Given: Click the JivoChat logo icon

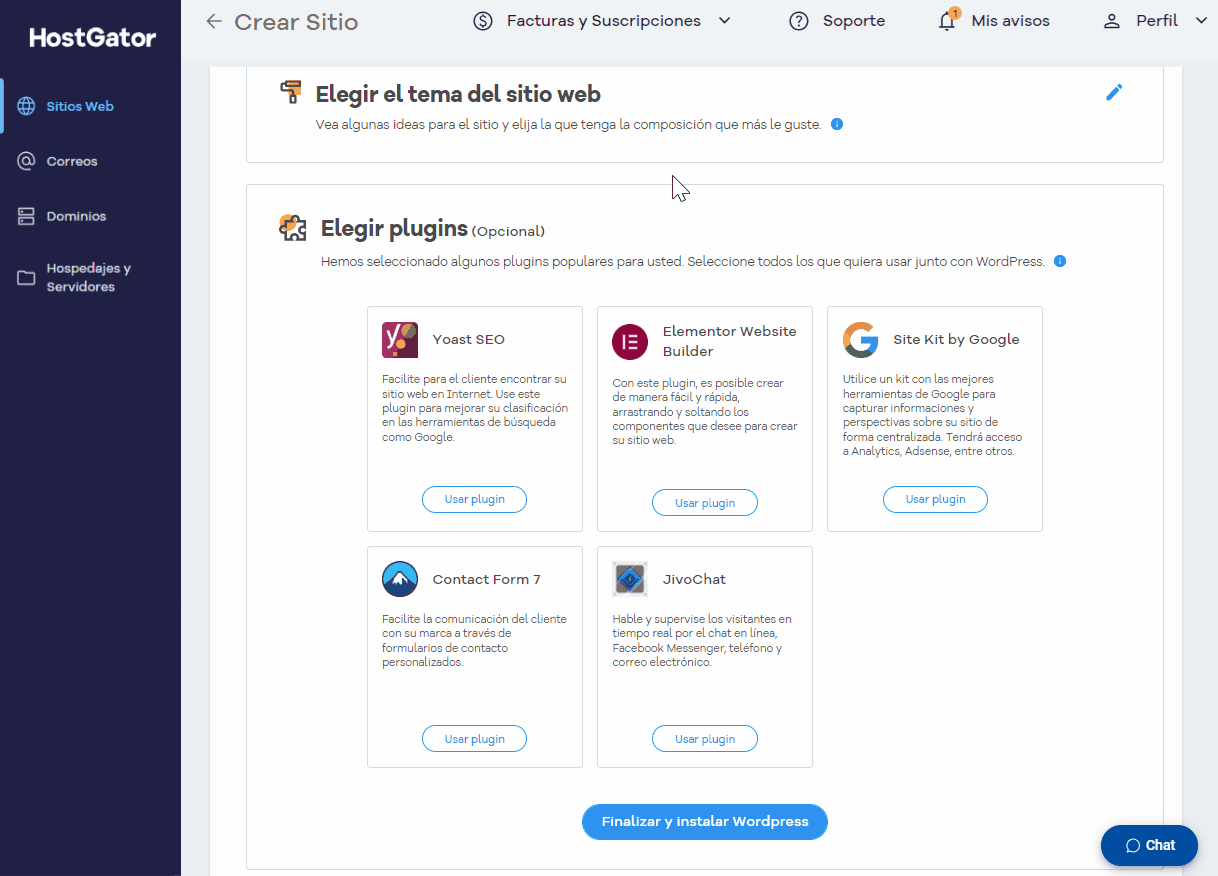Looking at the screenshot, I should pos(630,579).
